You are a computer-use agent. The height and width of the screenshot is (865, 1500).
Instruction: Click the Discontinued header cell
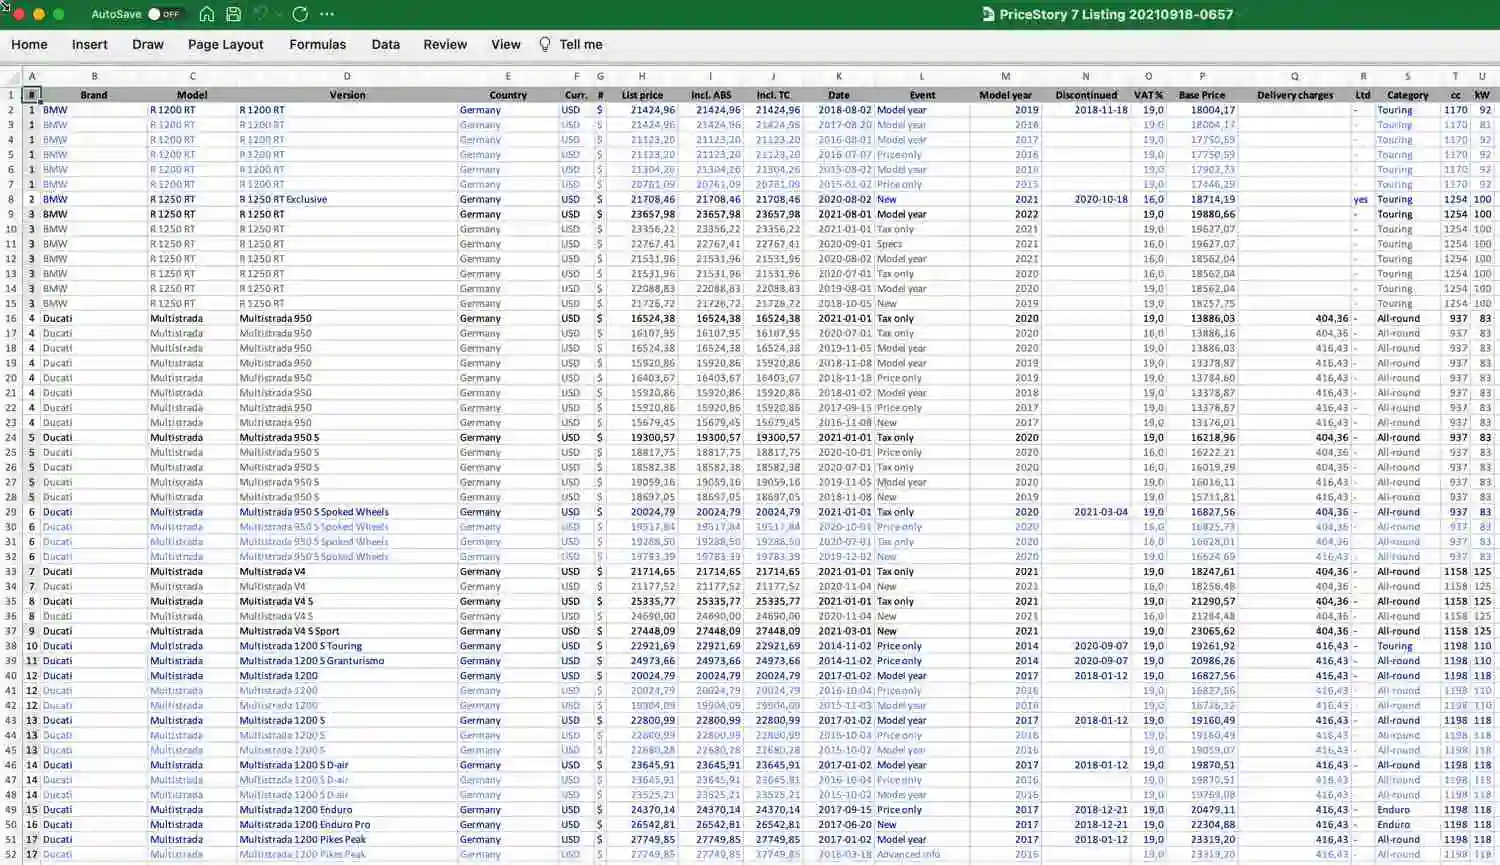[x=1086, y=95]
